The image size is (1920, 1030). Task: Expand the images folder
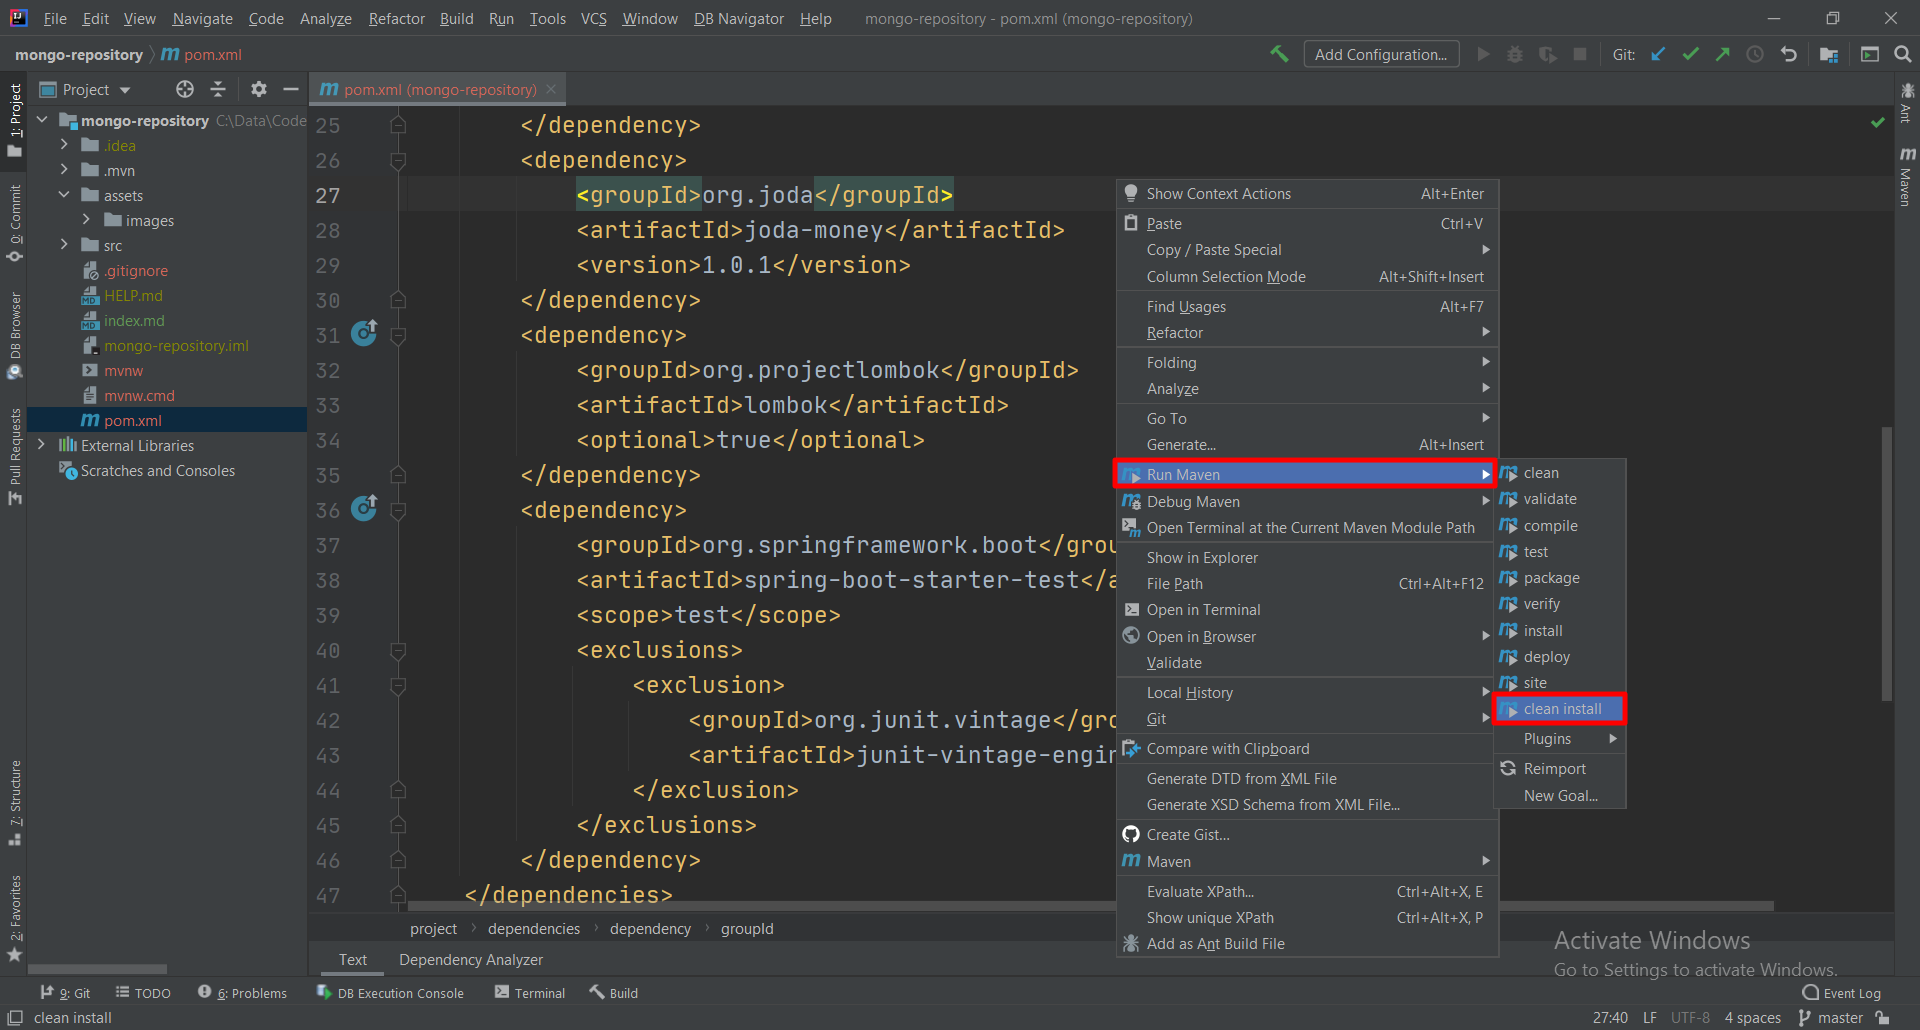click(86, 220)
